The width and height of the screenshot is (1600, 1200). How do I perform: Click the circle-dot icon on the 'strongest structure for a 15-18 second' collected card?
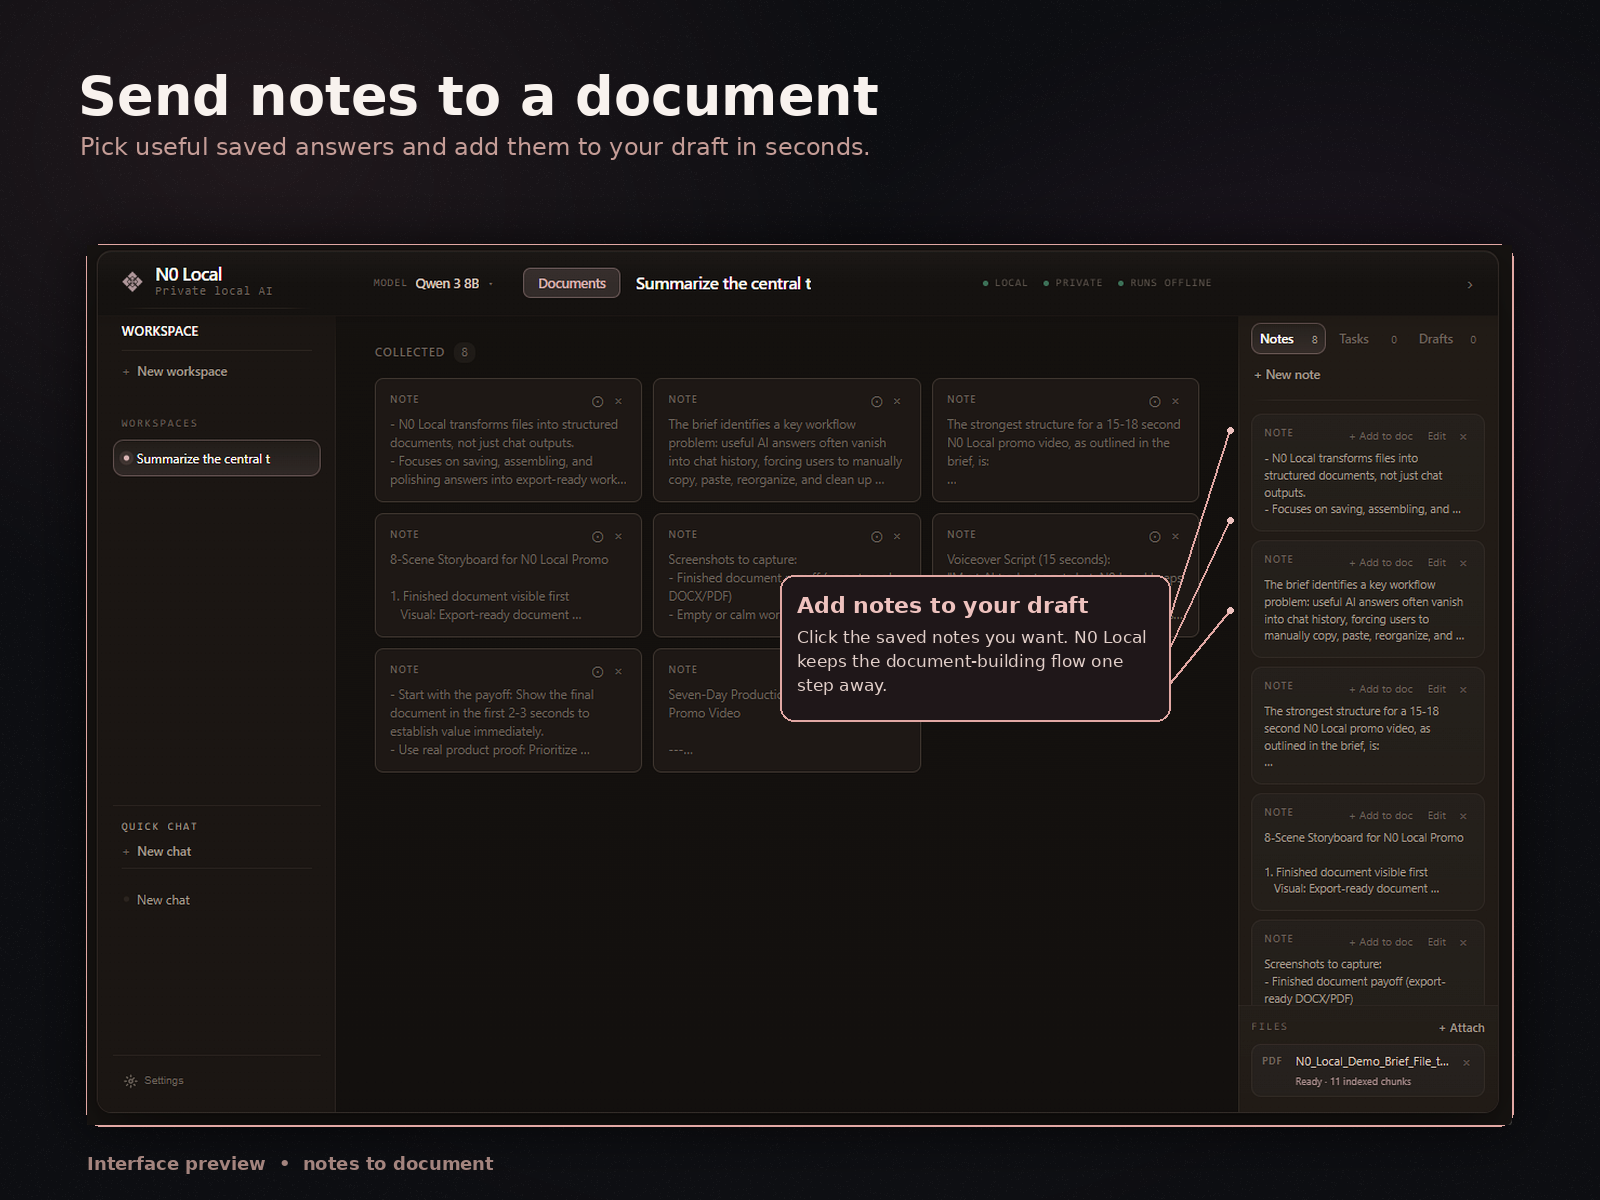tap(1155, 402)
